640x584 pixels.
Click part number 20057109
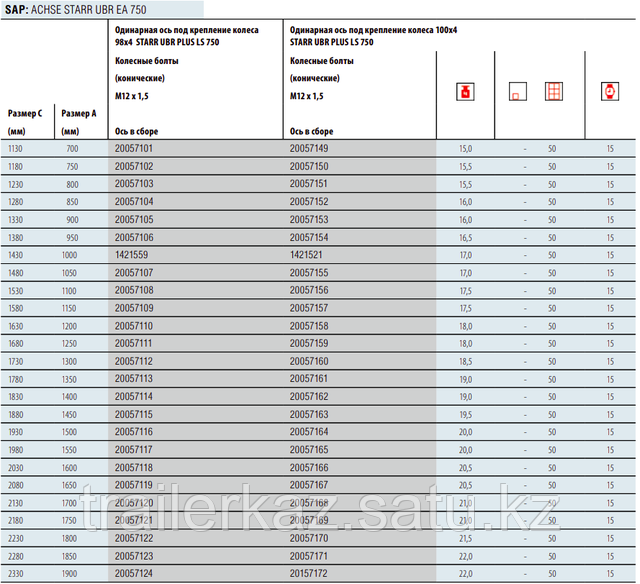coord(134,308)
